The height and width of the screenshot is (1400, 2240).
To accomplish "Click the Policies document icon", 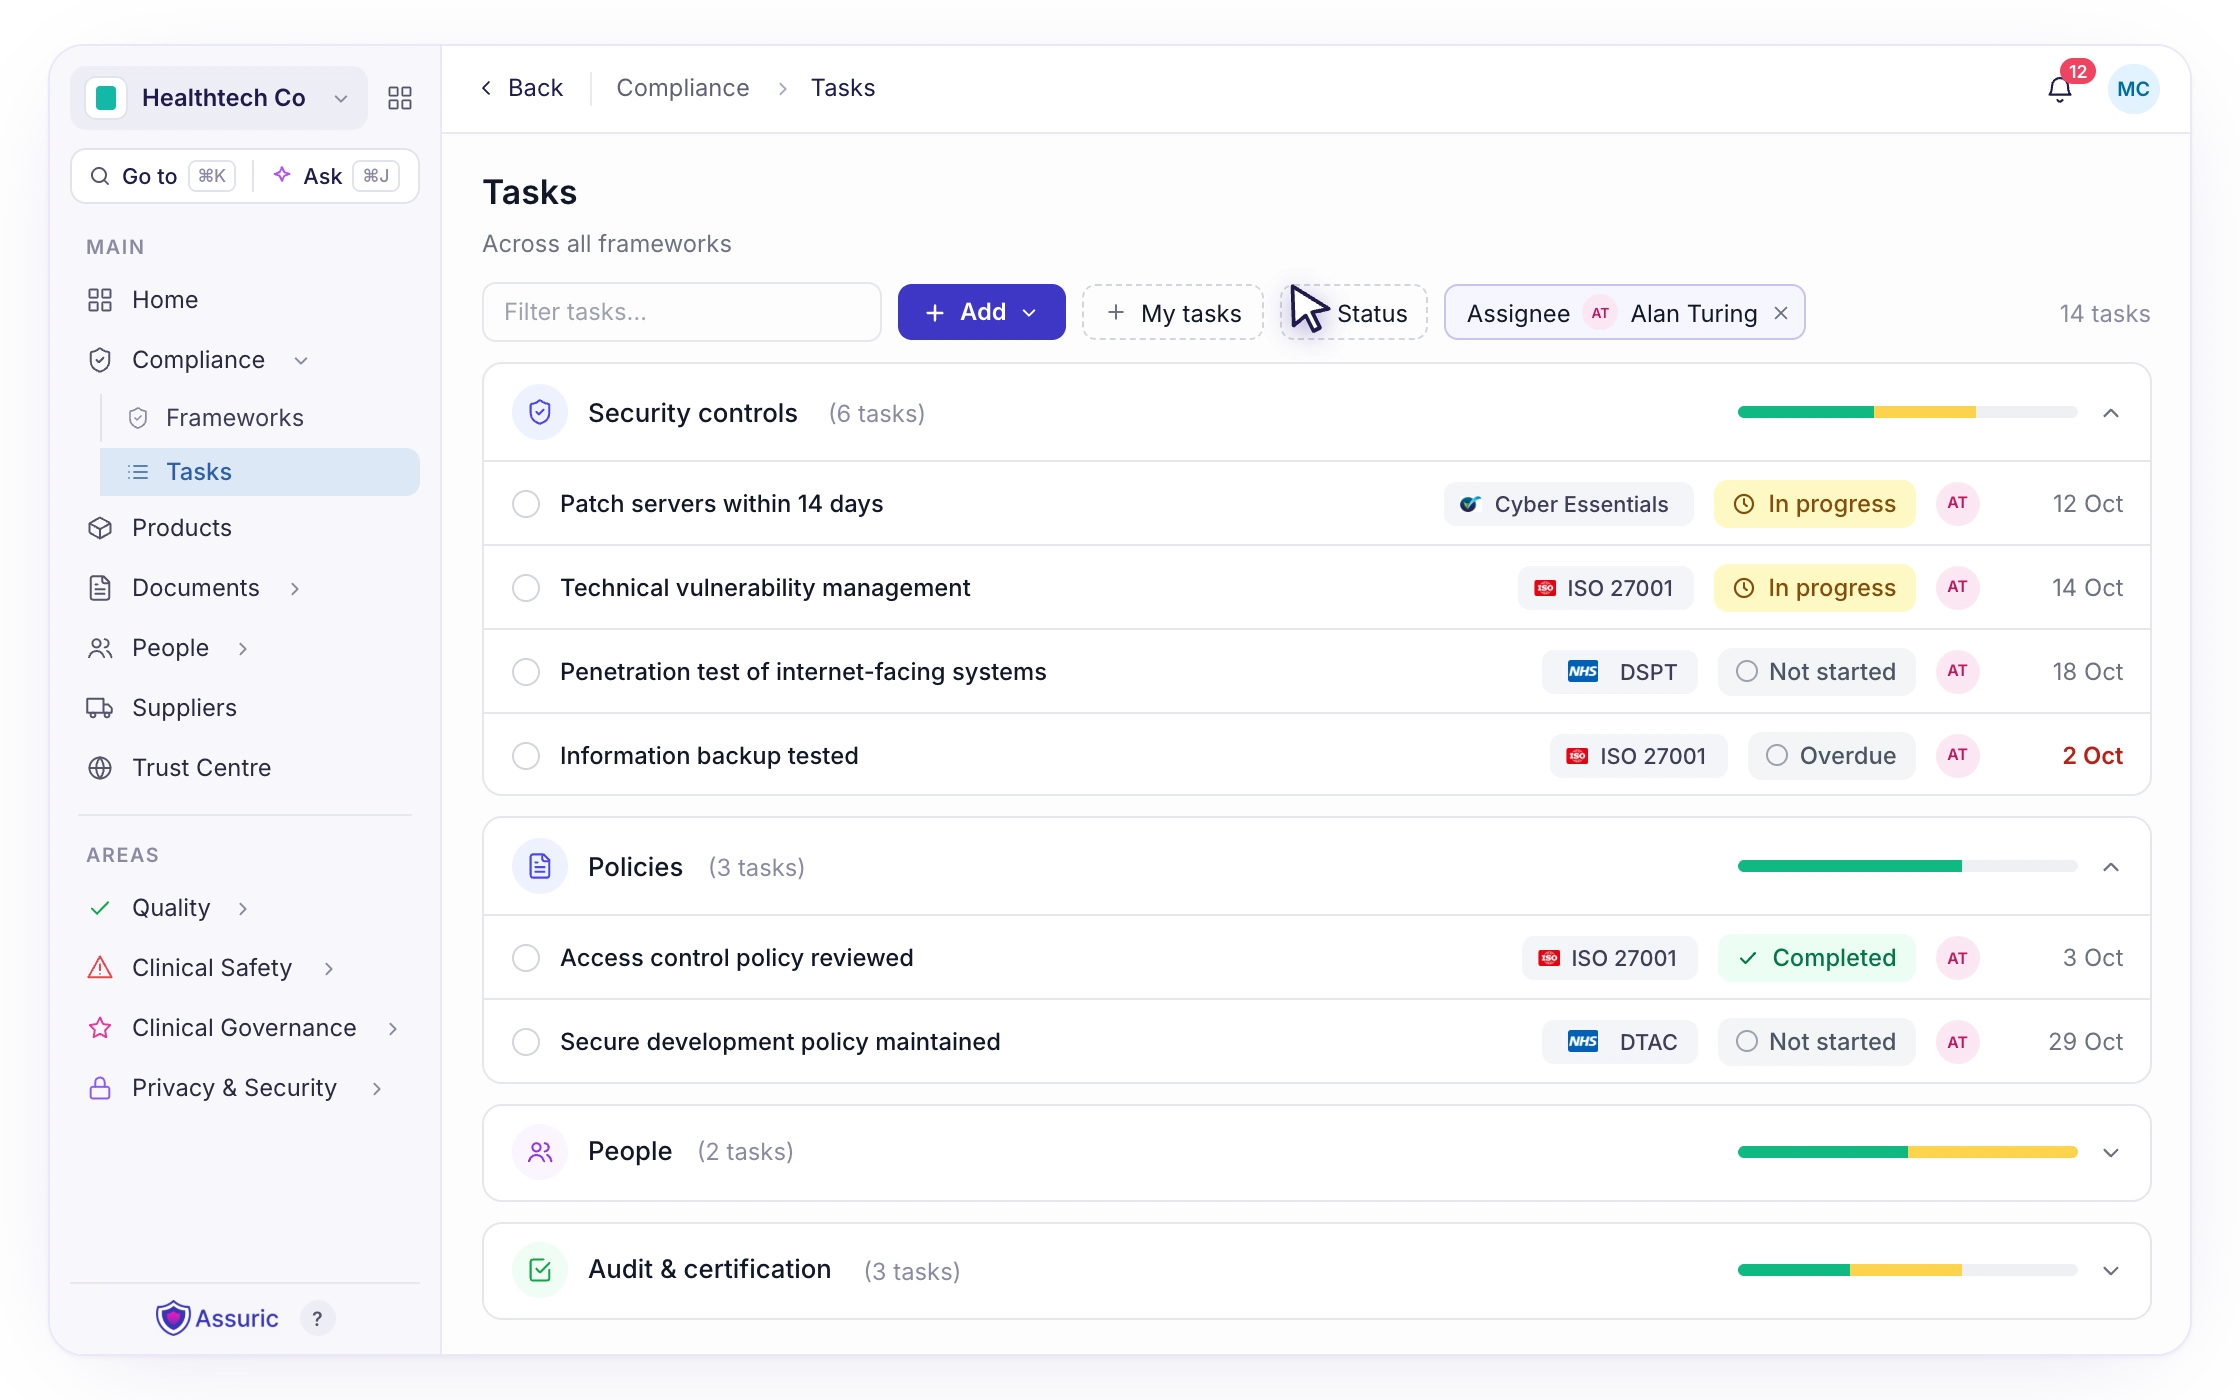I will point(540,866).
